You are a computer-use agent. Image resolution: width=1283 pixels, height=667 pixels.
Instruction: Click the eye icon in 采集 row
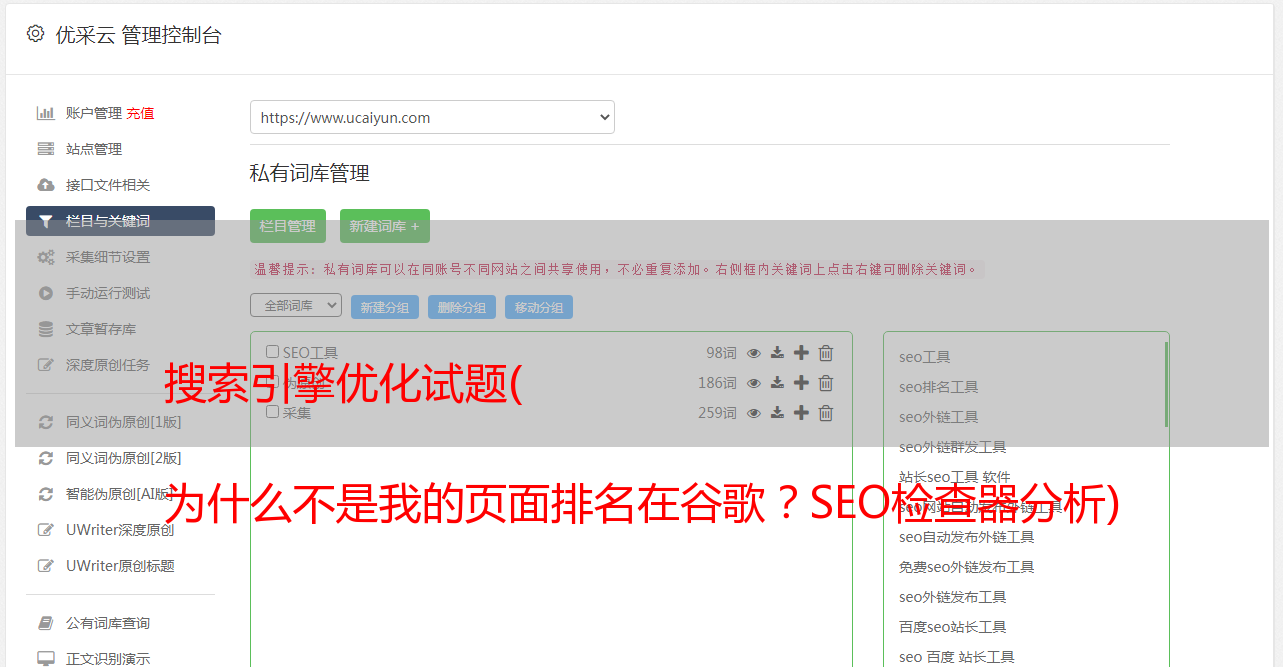tap(754, 413)
